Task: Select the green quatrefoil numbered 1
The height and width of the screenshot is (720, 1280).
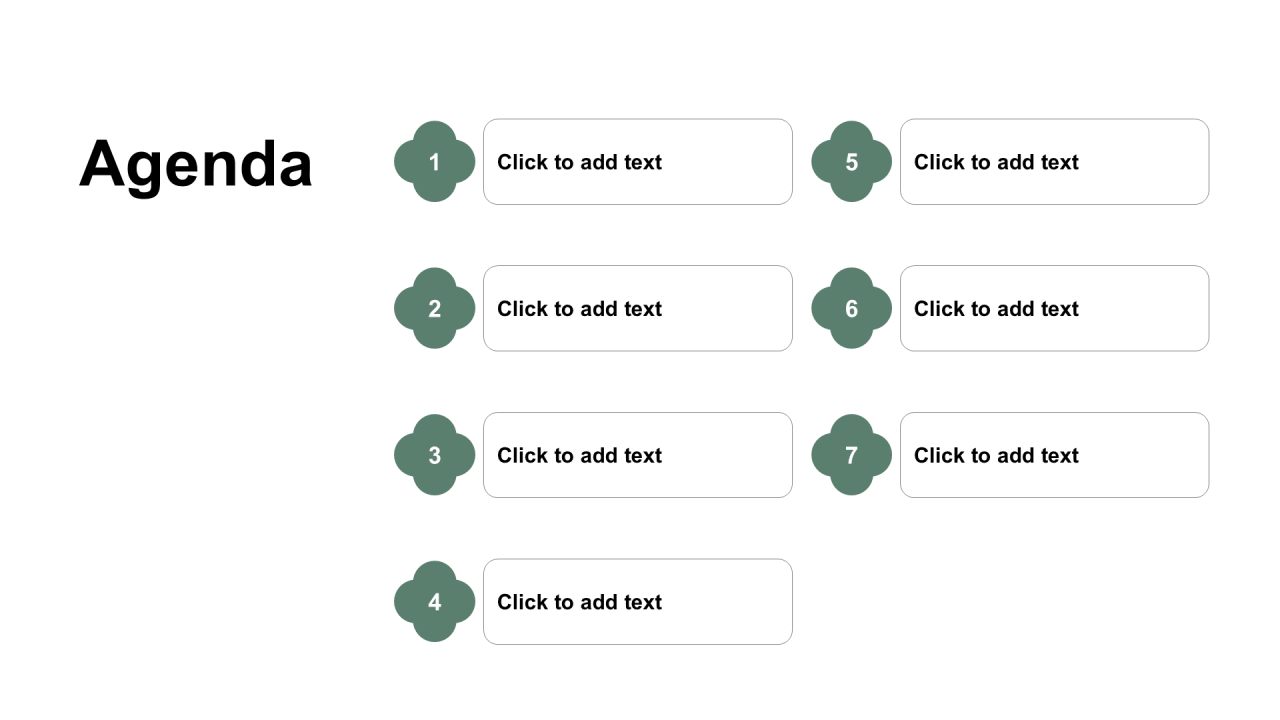Action: 434,162
